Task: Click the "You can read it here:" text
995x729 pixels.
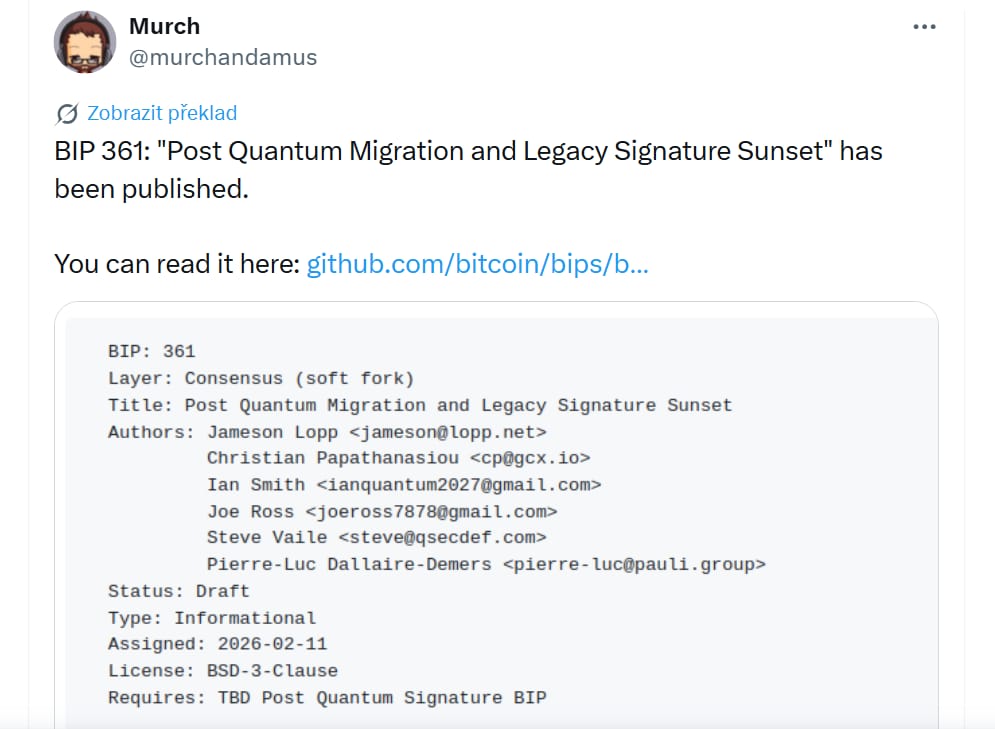Action: (177, 265)
